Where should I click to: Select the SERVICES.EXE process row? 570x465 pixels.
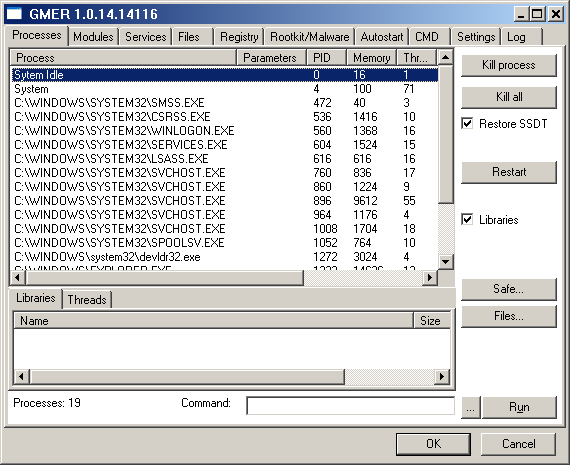tap(224, 145)
